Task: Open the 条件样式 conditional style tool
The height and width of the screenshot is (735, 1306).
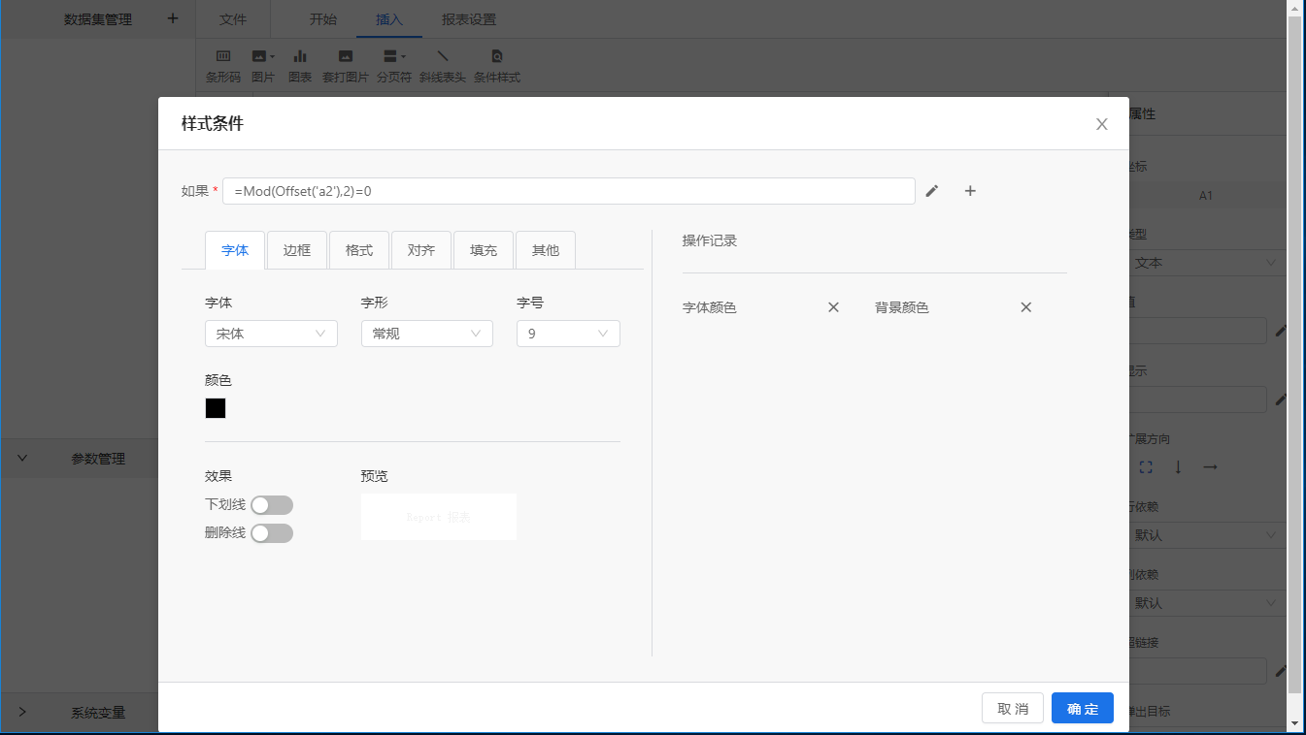Action: pyautogui.click(x=497, y=65)
